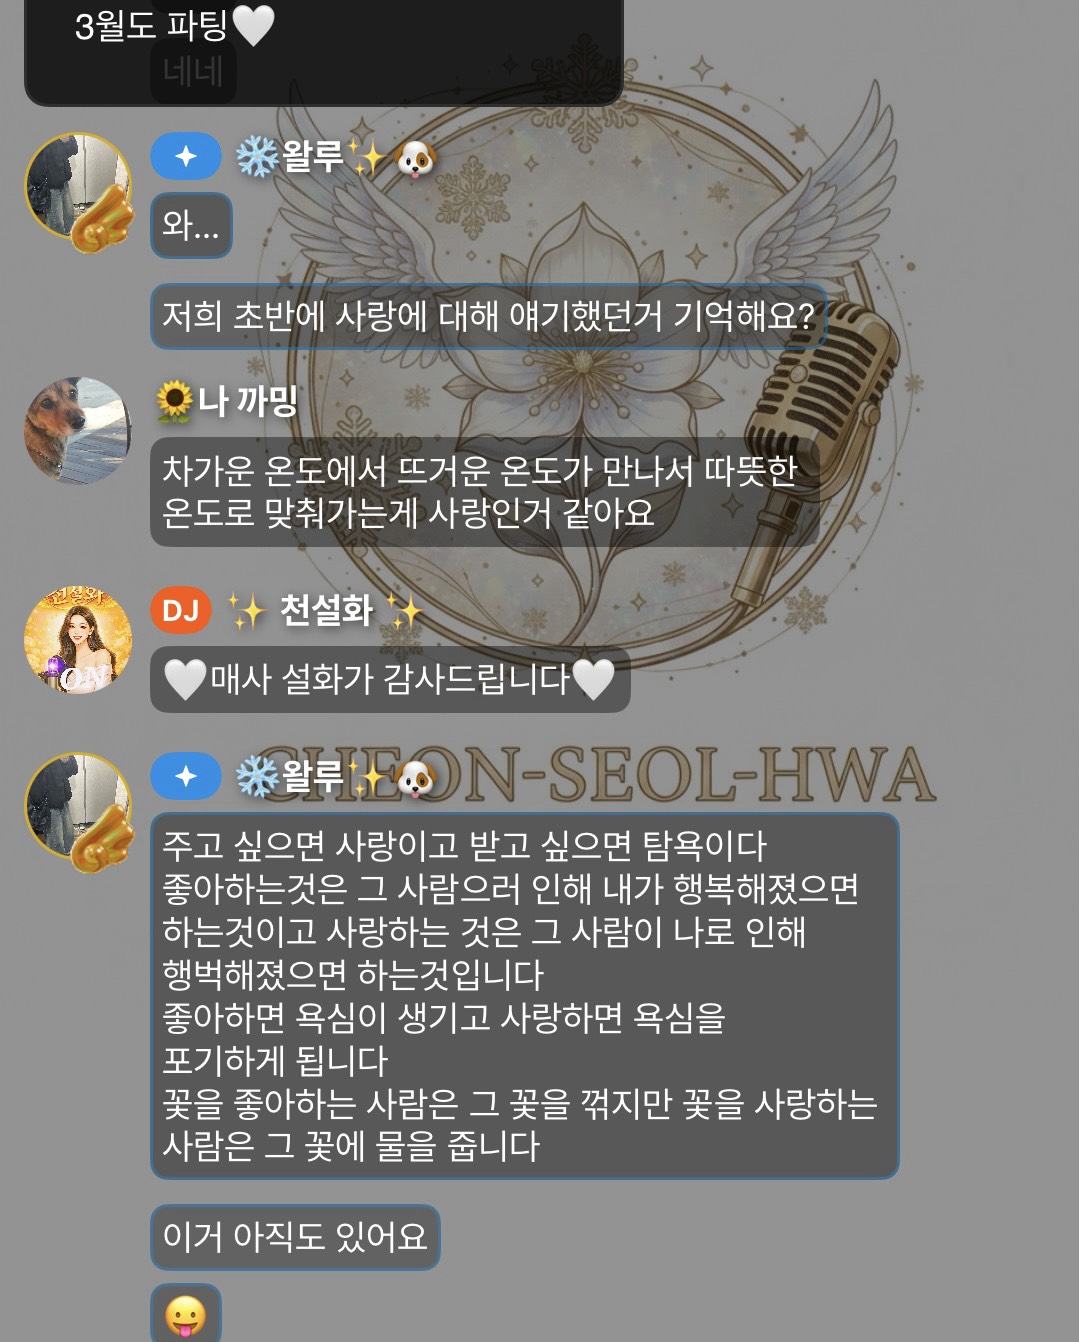Select the '이거 아직도 있어요' message
The height and width of the screenshot is (1342, 1079).
point(295,1237)
